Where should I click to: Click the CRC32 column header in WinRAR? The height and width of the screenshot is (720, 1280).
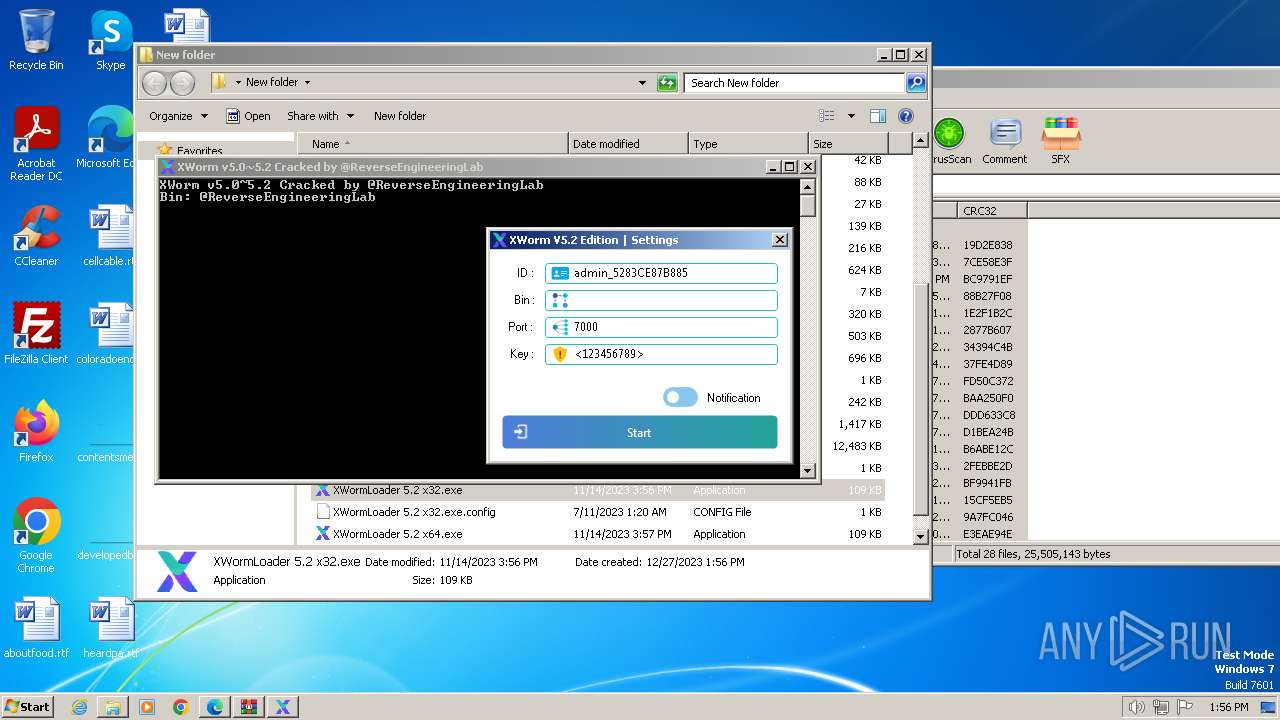click(992, 211)
